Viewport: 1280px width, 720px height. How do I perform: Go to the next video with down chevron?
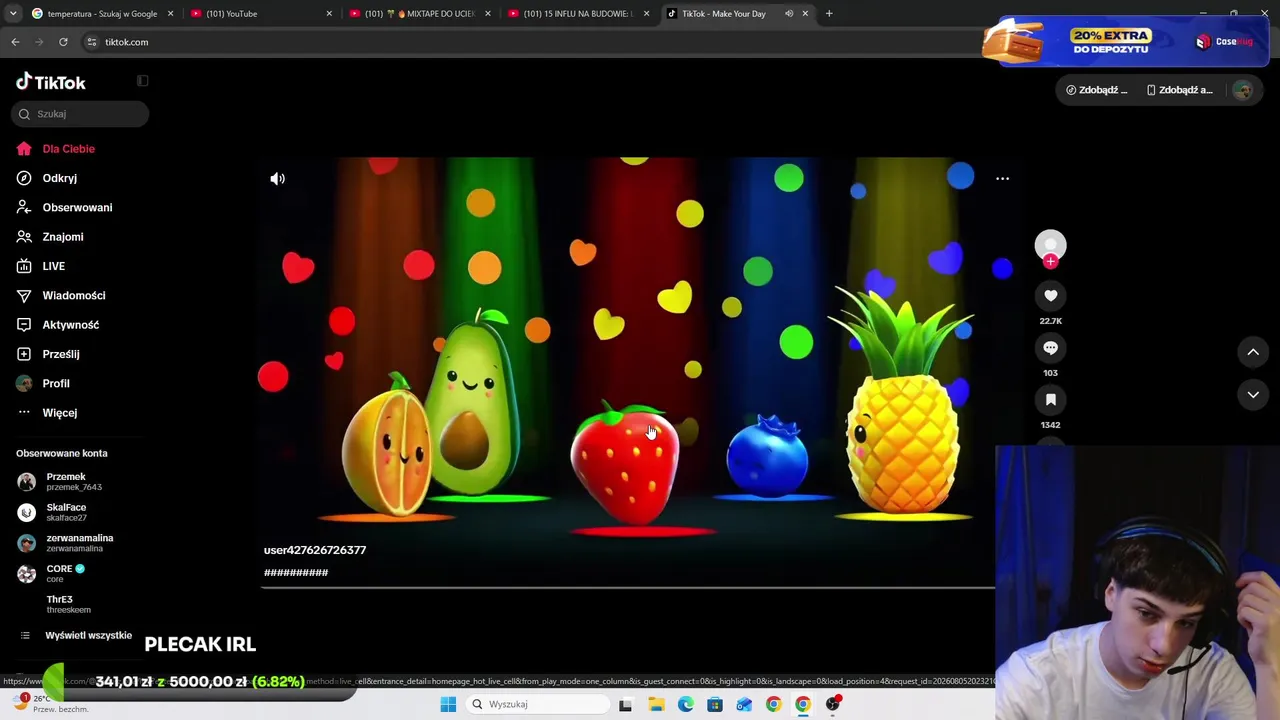1253,395
